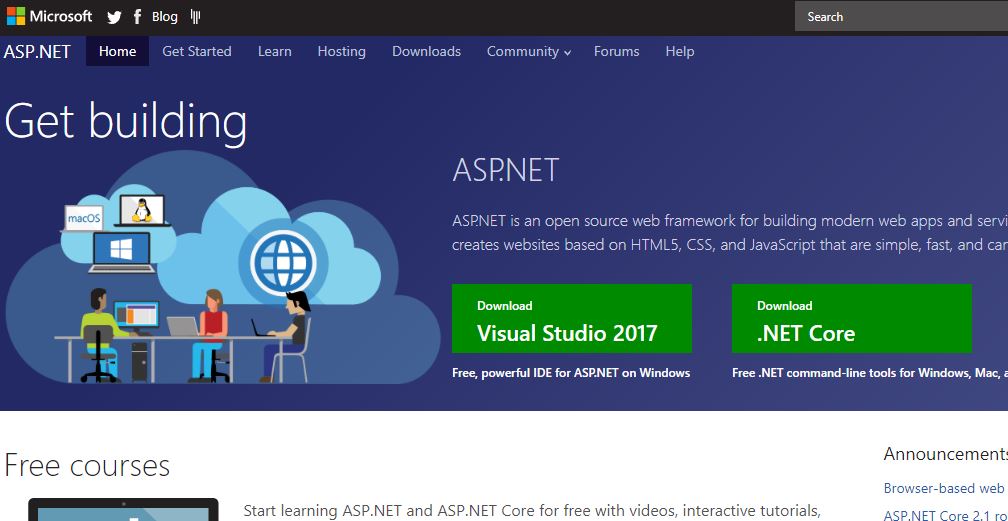This screenshot has height=521, width=1008.
Task: Open the Help menu item
Action: point(680,51)
